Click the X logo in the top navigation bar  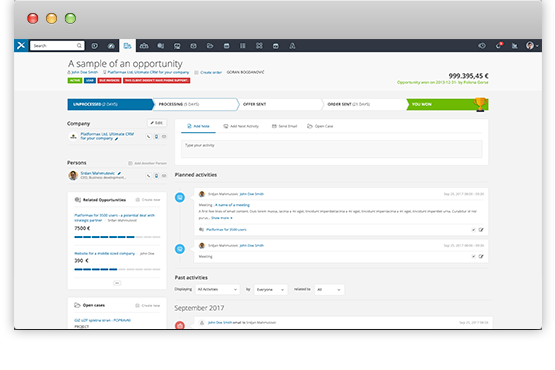coord(21,45)
